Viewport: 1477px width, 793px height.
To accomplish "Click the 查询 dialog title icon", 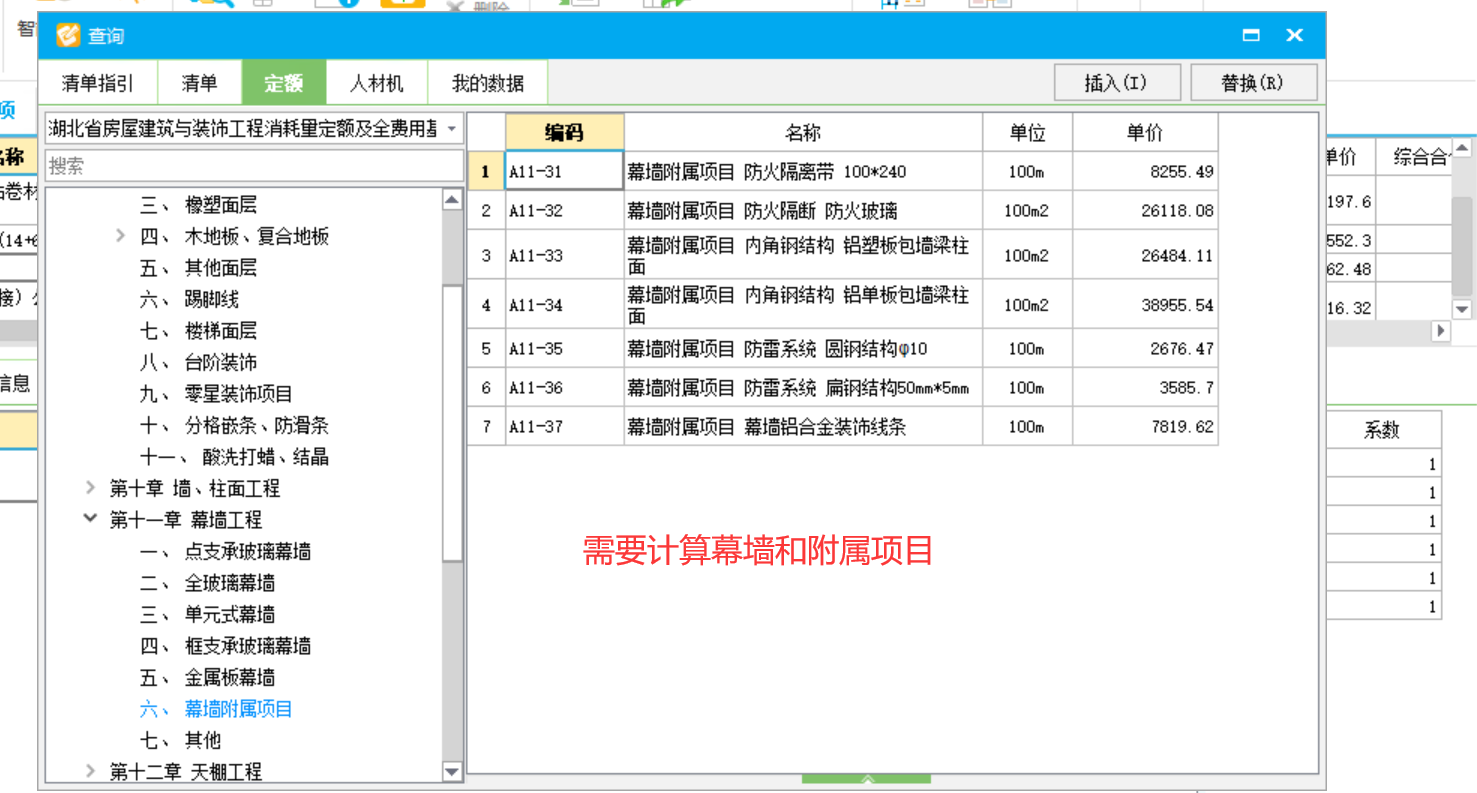I will coord(67,36).
